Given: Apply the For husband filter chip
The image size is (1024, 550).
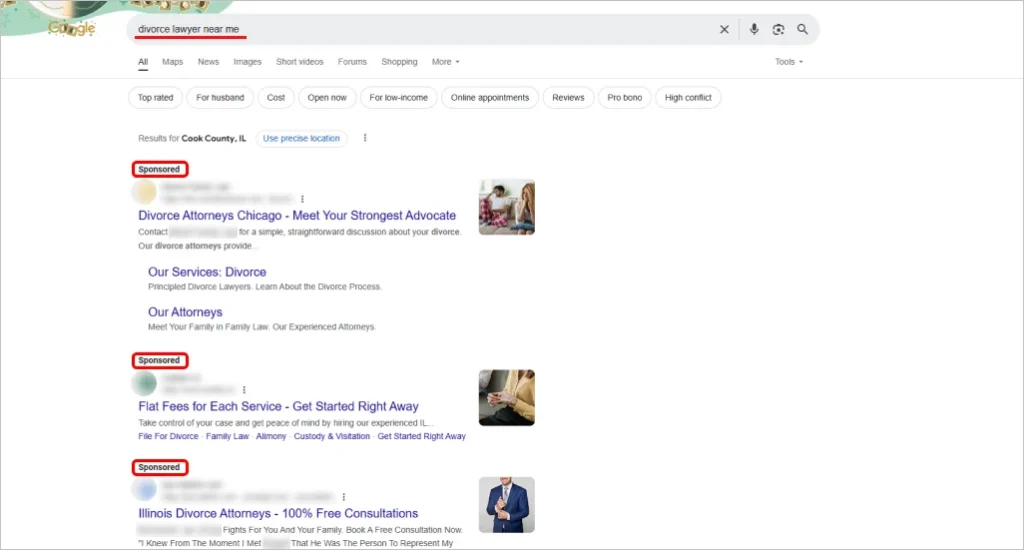Looking at the screenshot, I should 220,98.
